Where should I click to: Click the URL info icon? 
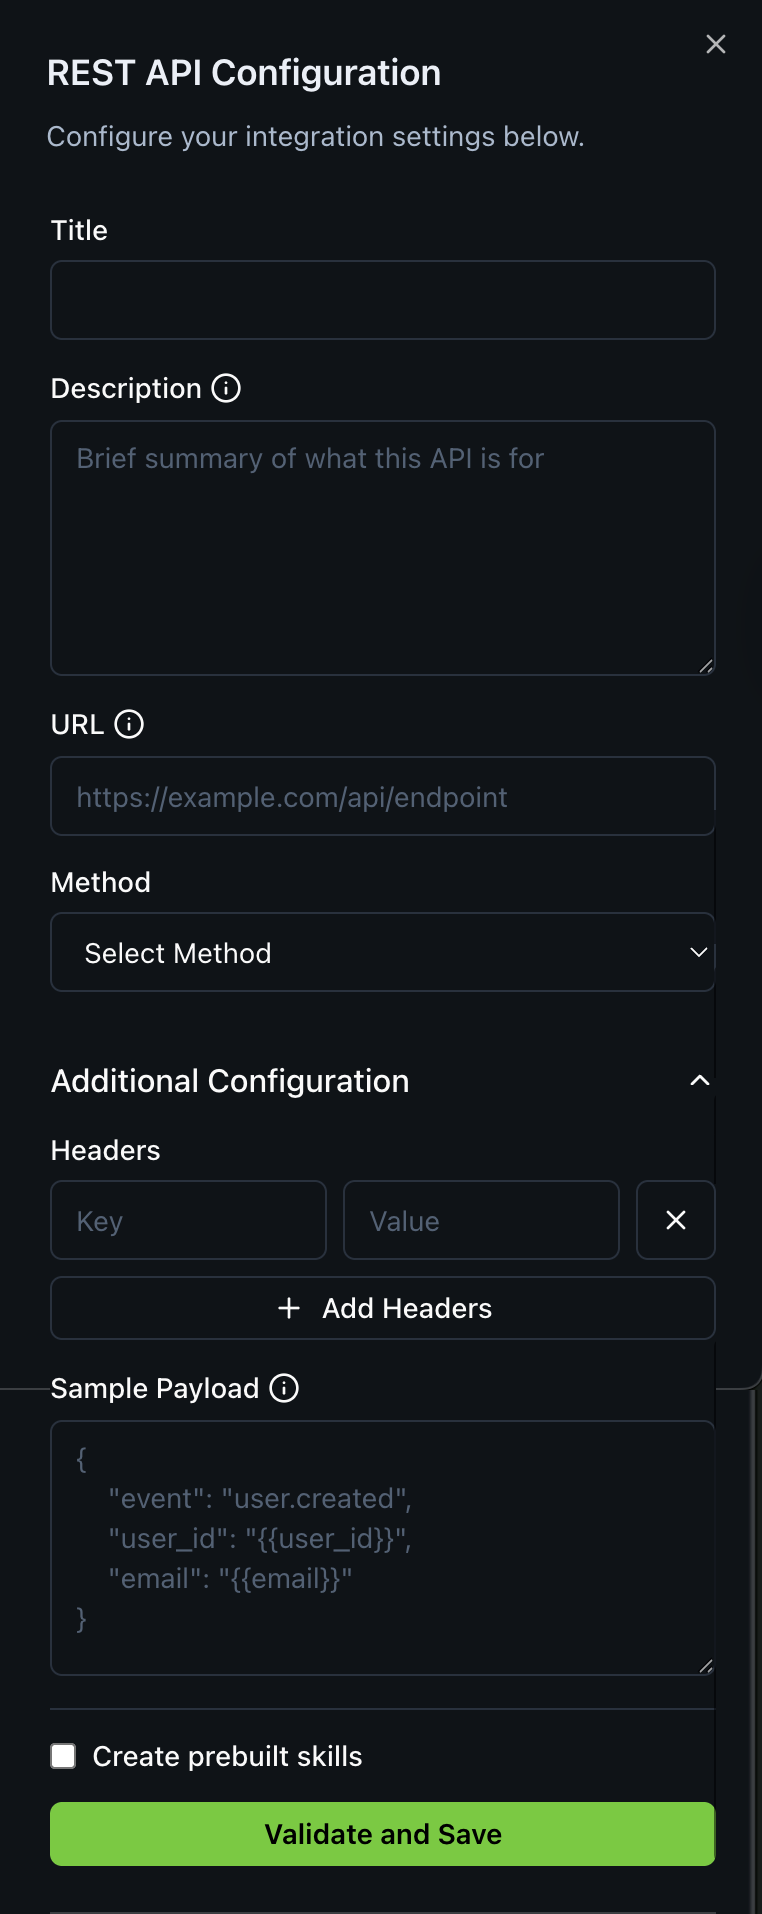[129, 724]
